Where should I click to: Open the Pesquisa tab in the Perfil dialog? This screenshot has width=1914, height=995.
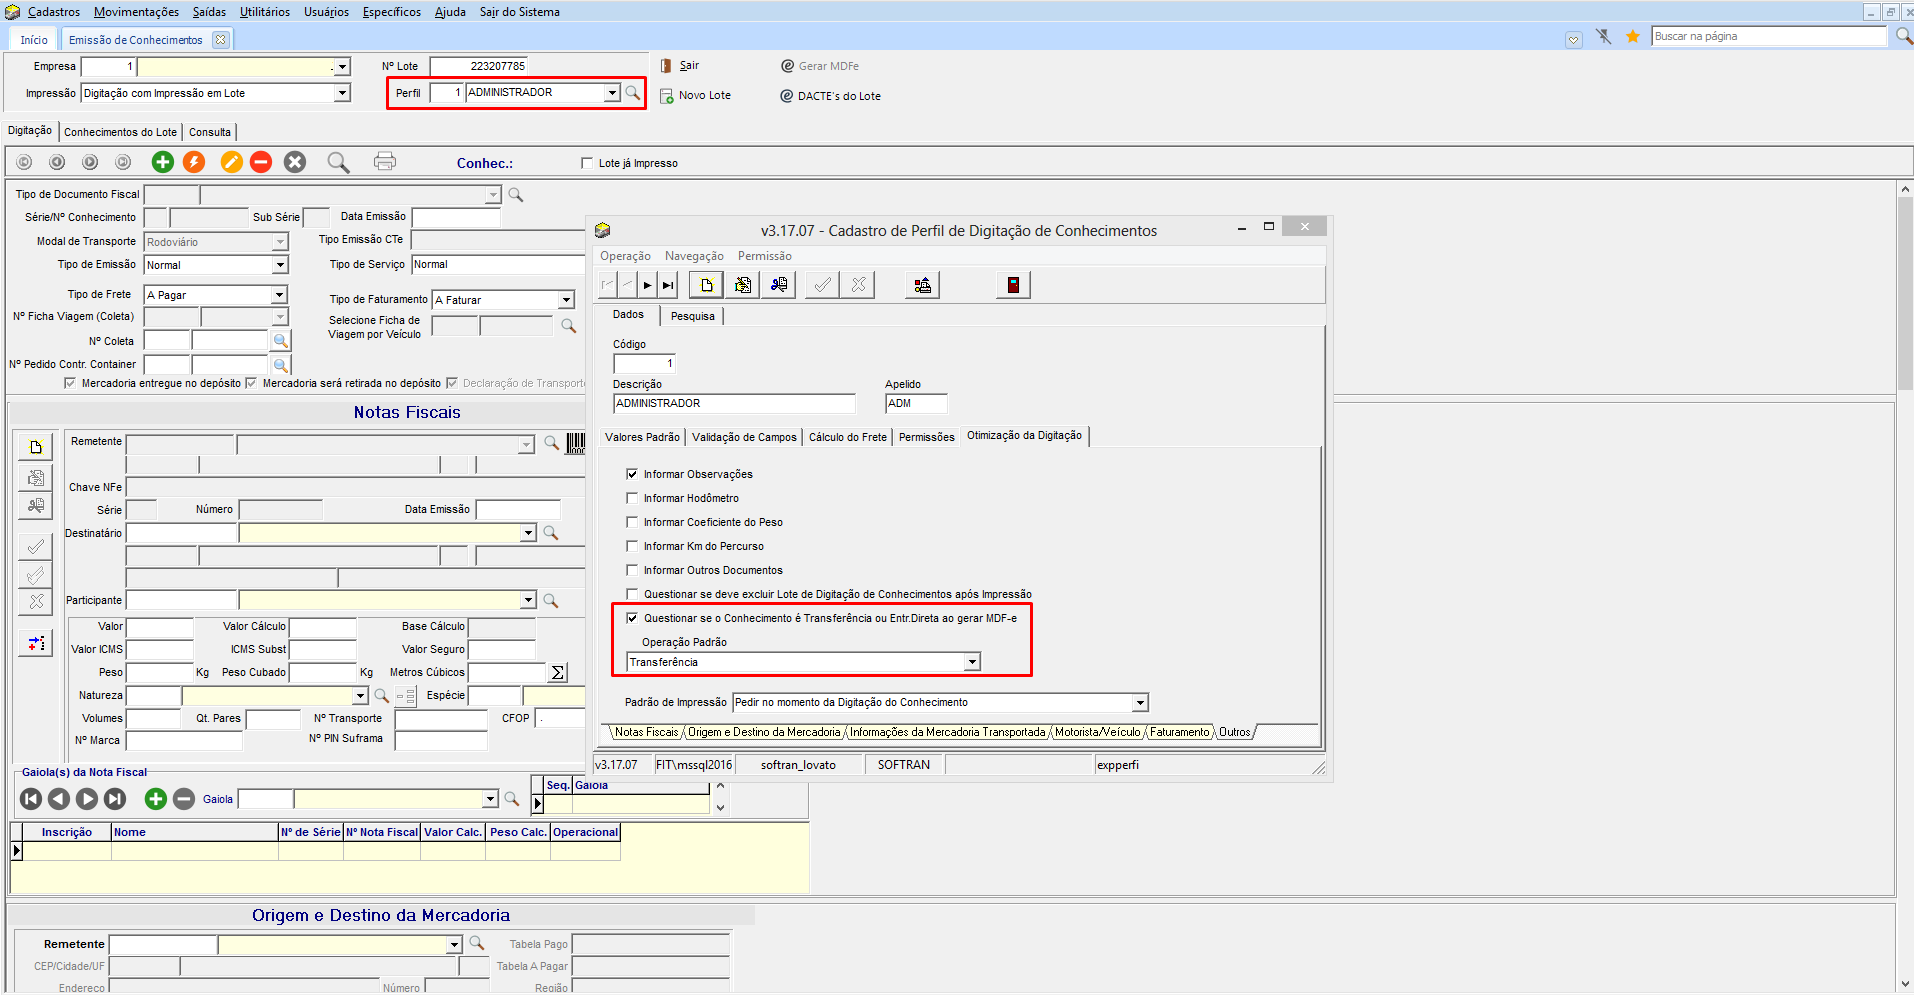click(x=693, y=316)
